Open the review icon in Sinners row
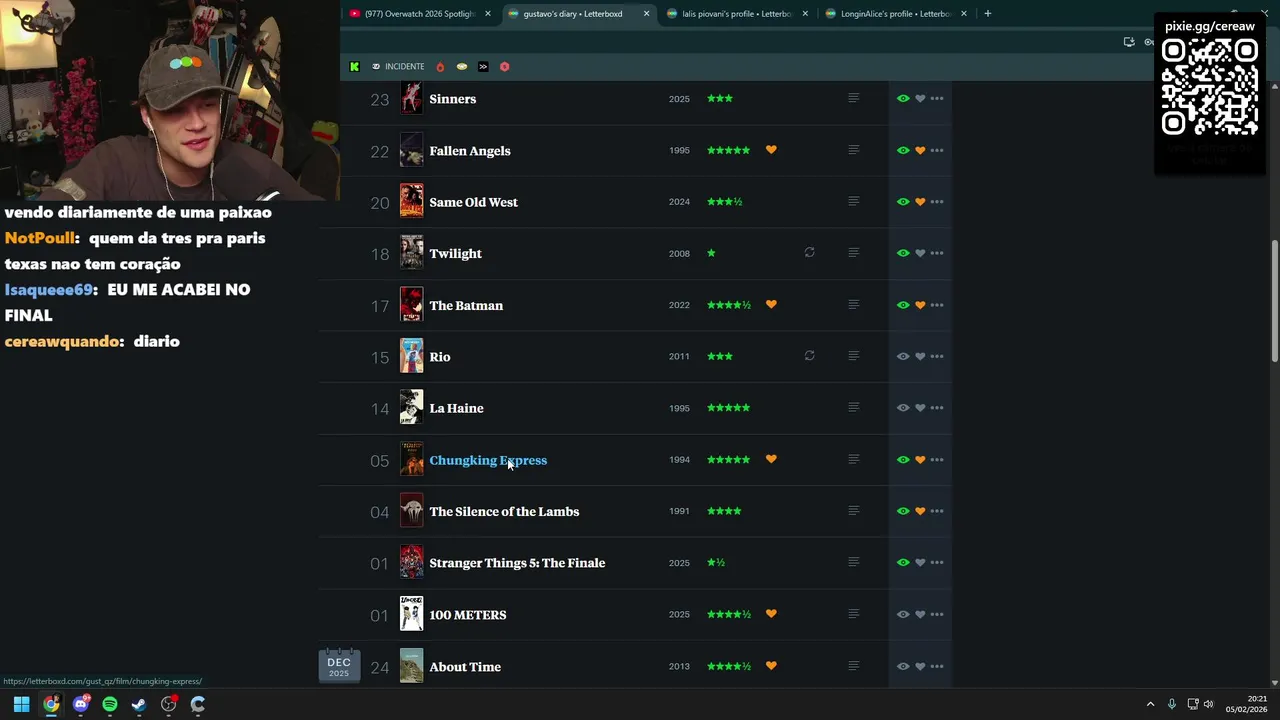The width and height of the screenshot is (1280, 720). (853, 98)
